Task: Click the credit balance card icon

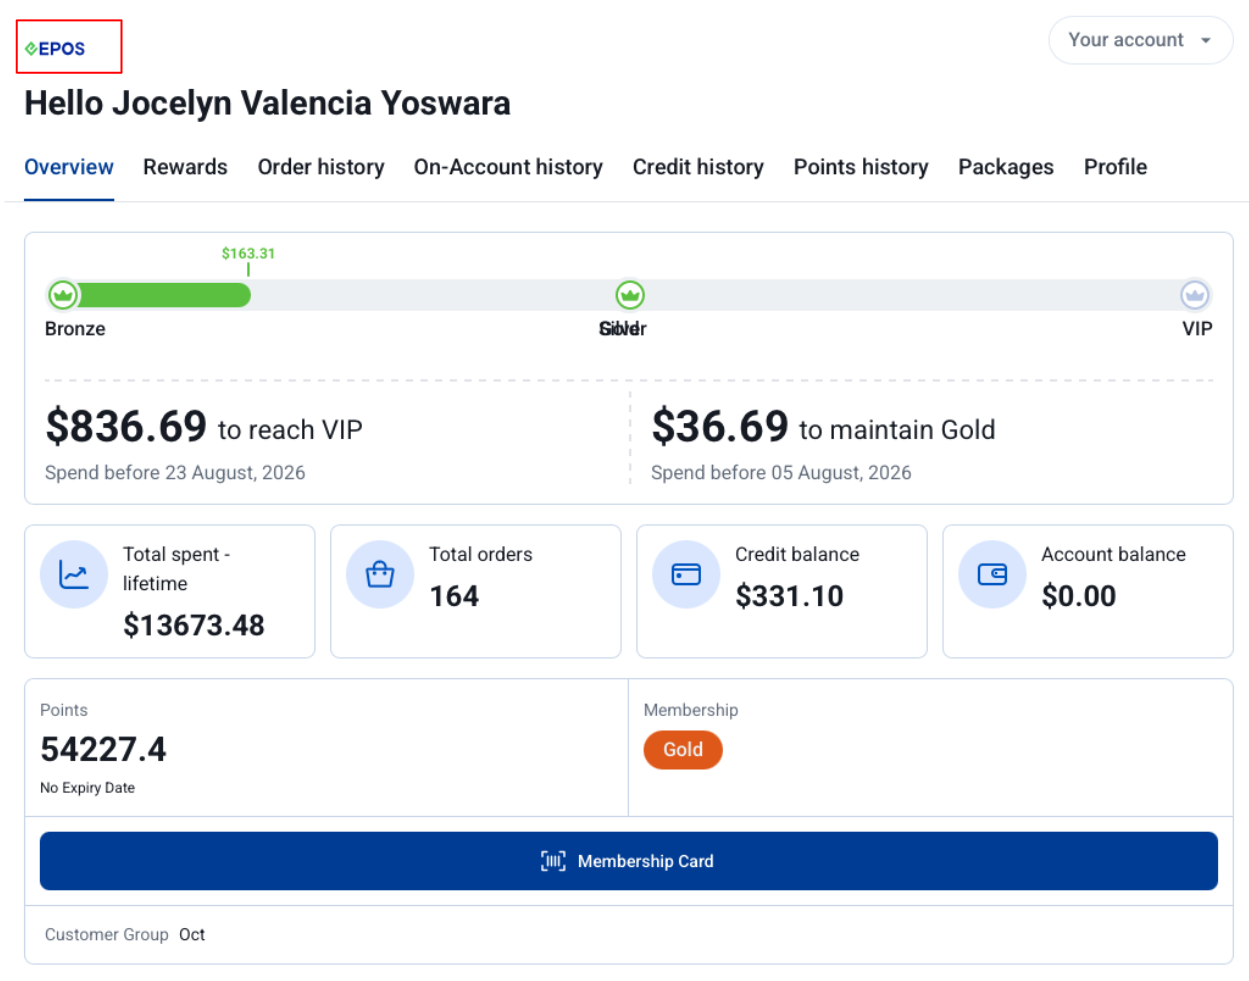Action: click(x=686, y=575)
